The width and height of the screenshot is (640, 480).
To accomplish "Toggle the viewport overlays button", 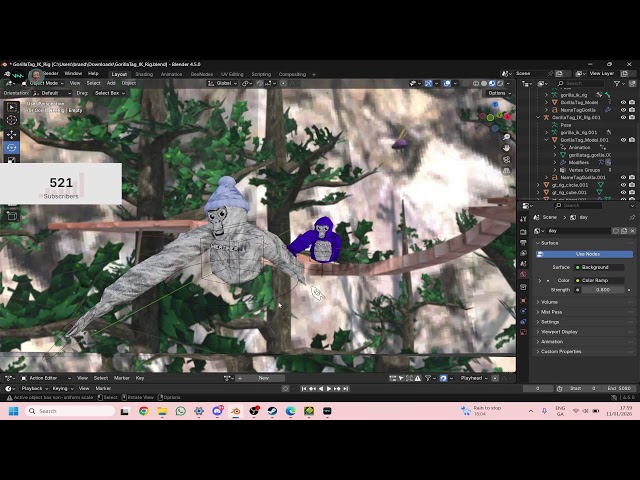I will [x=447, y=83].
